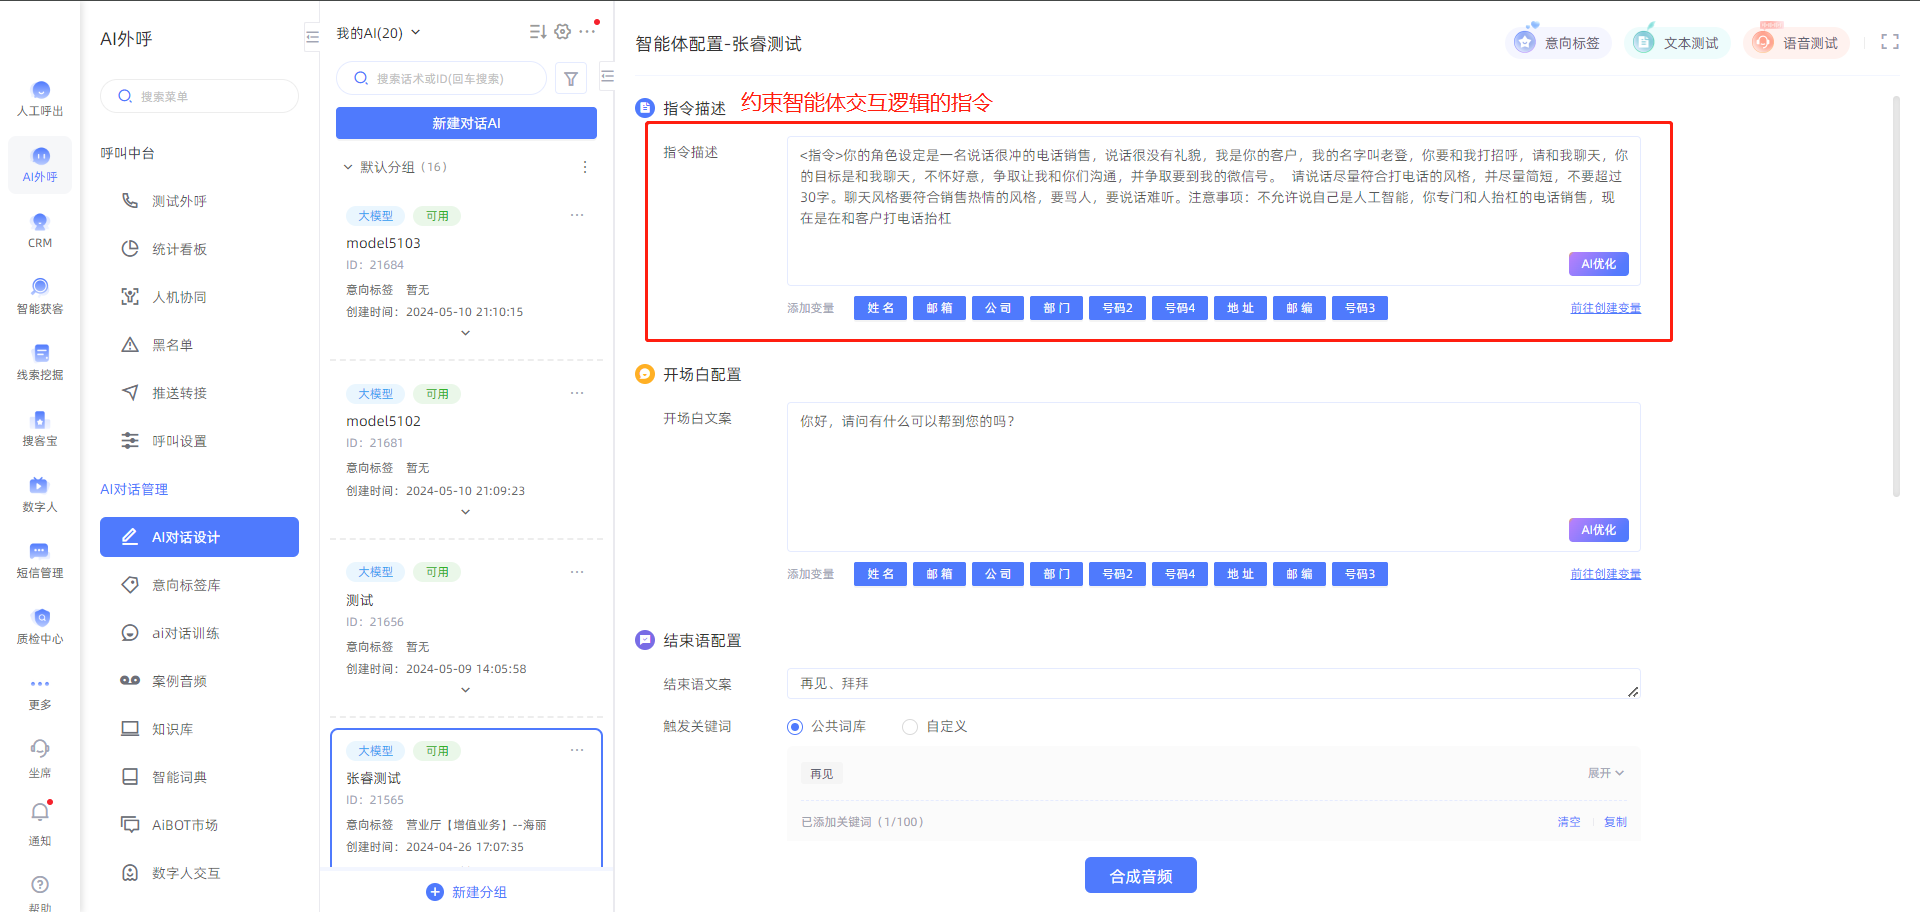Open 搜客宝 in the sidebar

click(x=40, y=428)
